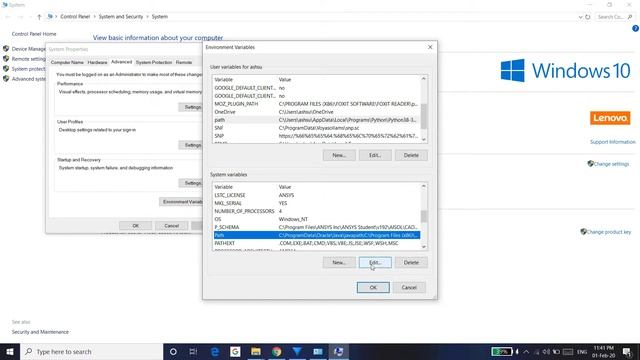
Task: Open the volume control in system tray
Action: pos(546,351)
